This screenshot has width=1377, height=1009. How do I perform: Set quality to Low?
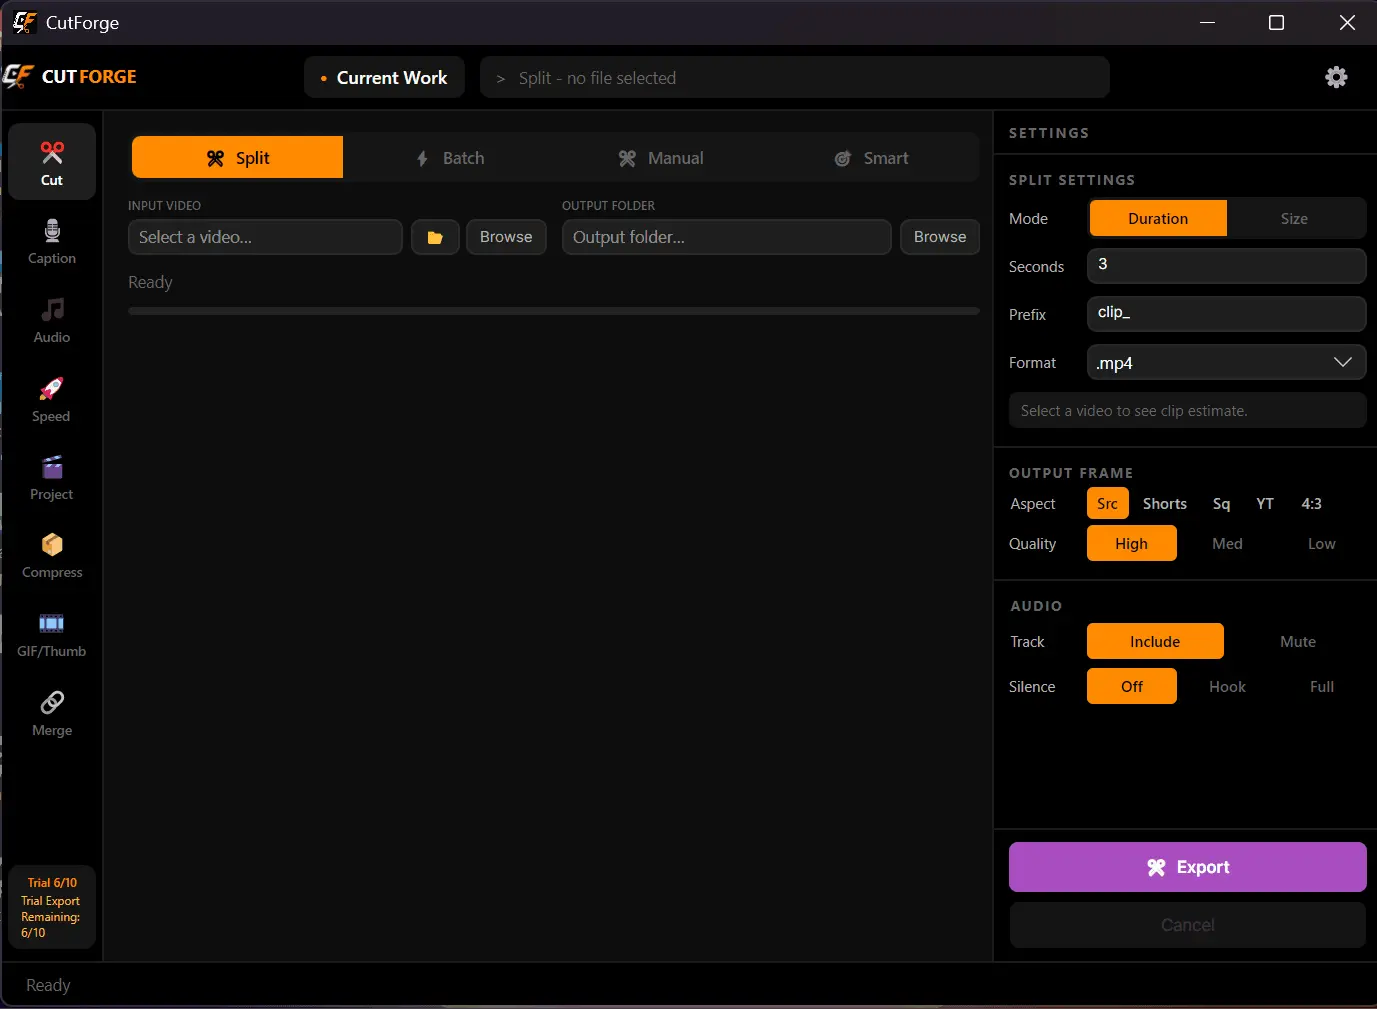tap(1321, 543)
